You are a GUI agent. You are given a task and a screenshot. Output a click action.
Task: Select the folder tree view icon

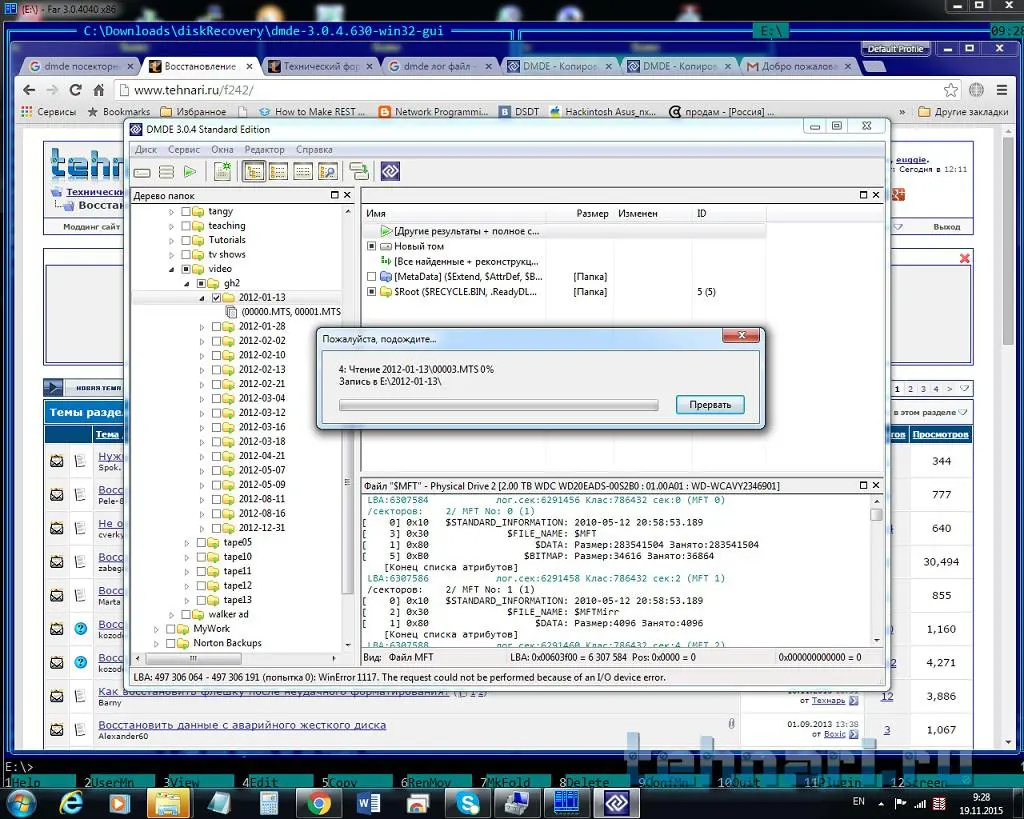(x=254, y=172)
